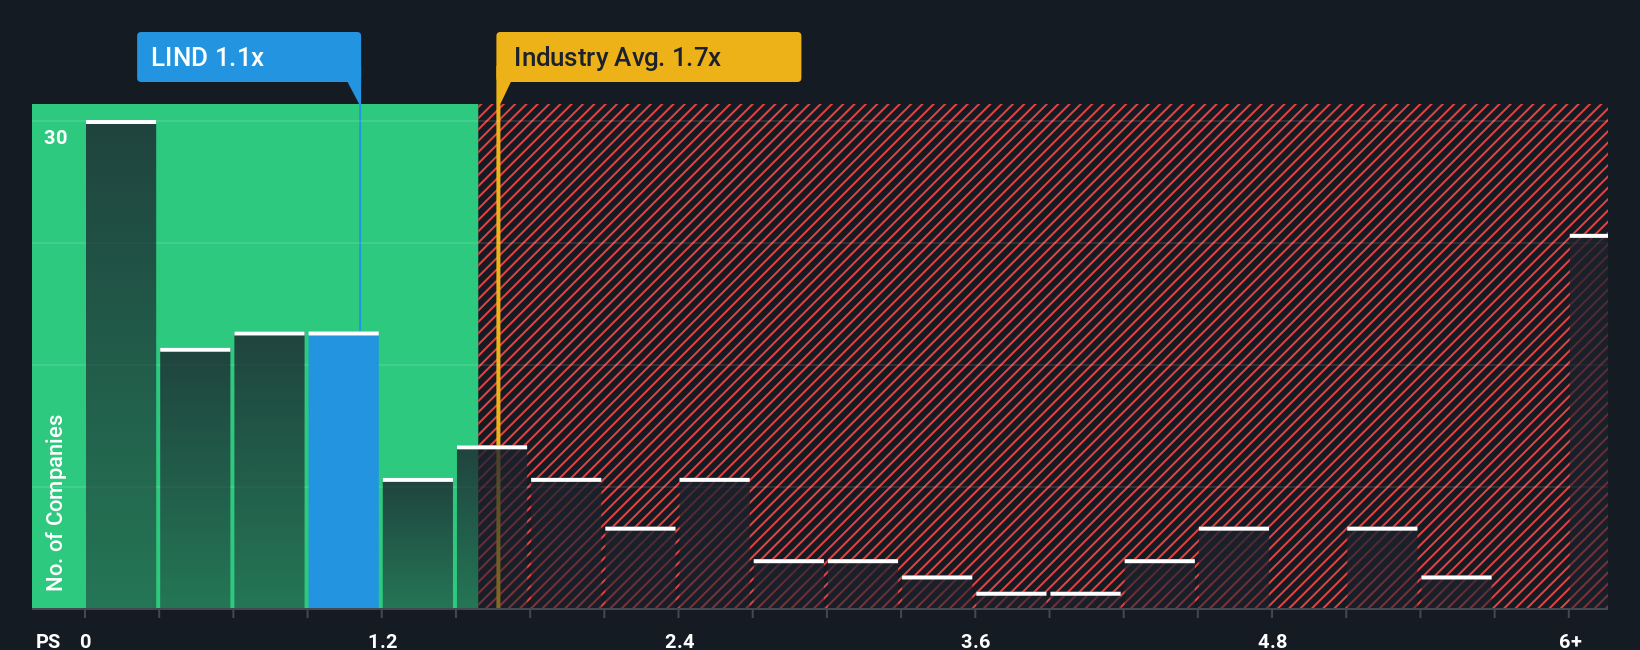Click the short green bar right of the LIND bar
Image resolution: width=1640 pixels, height=650 pixels.
click(x=418, y=543)
